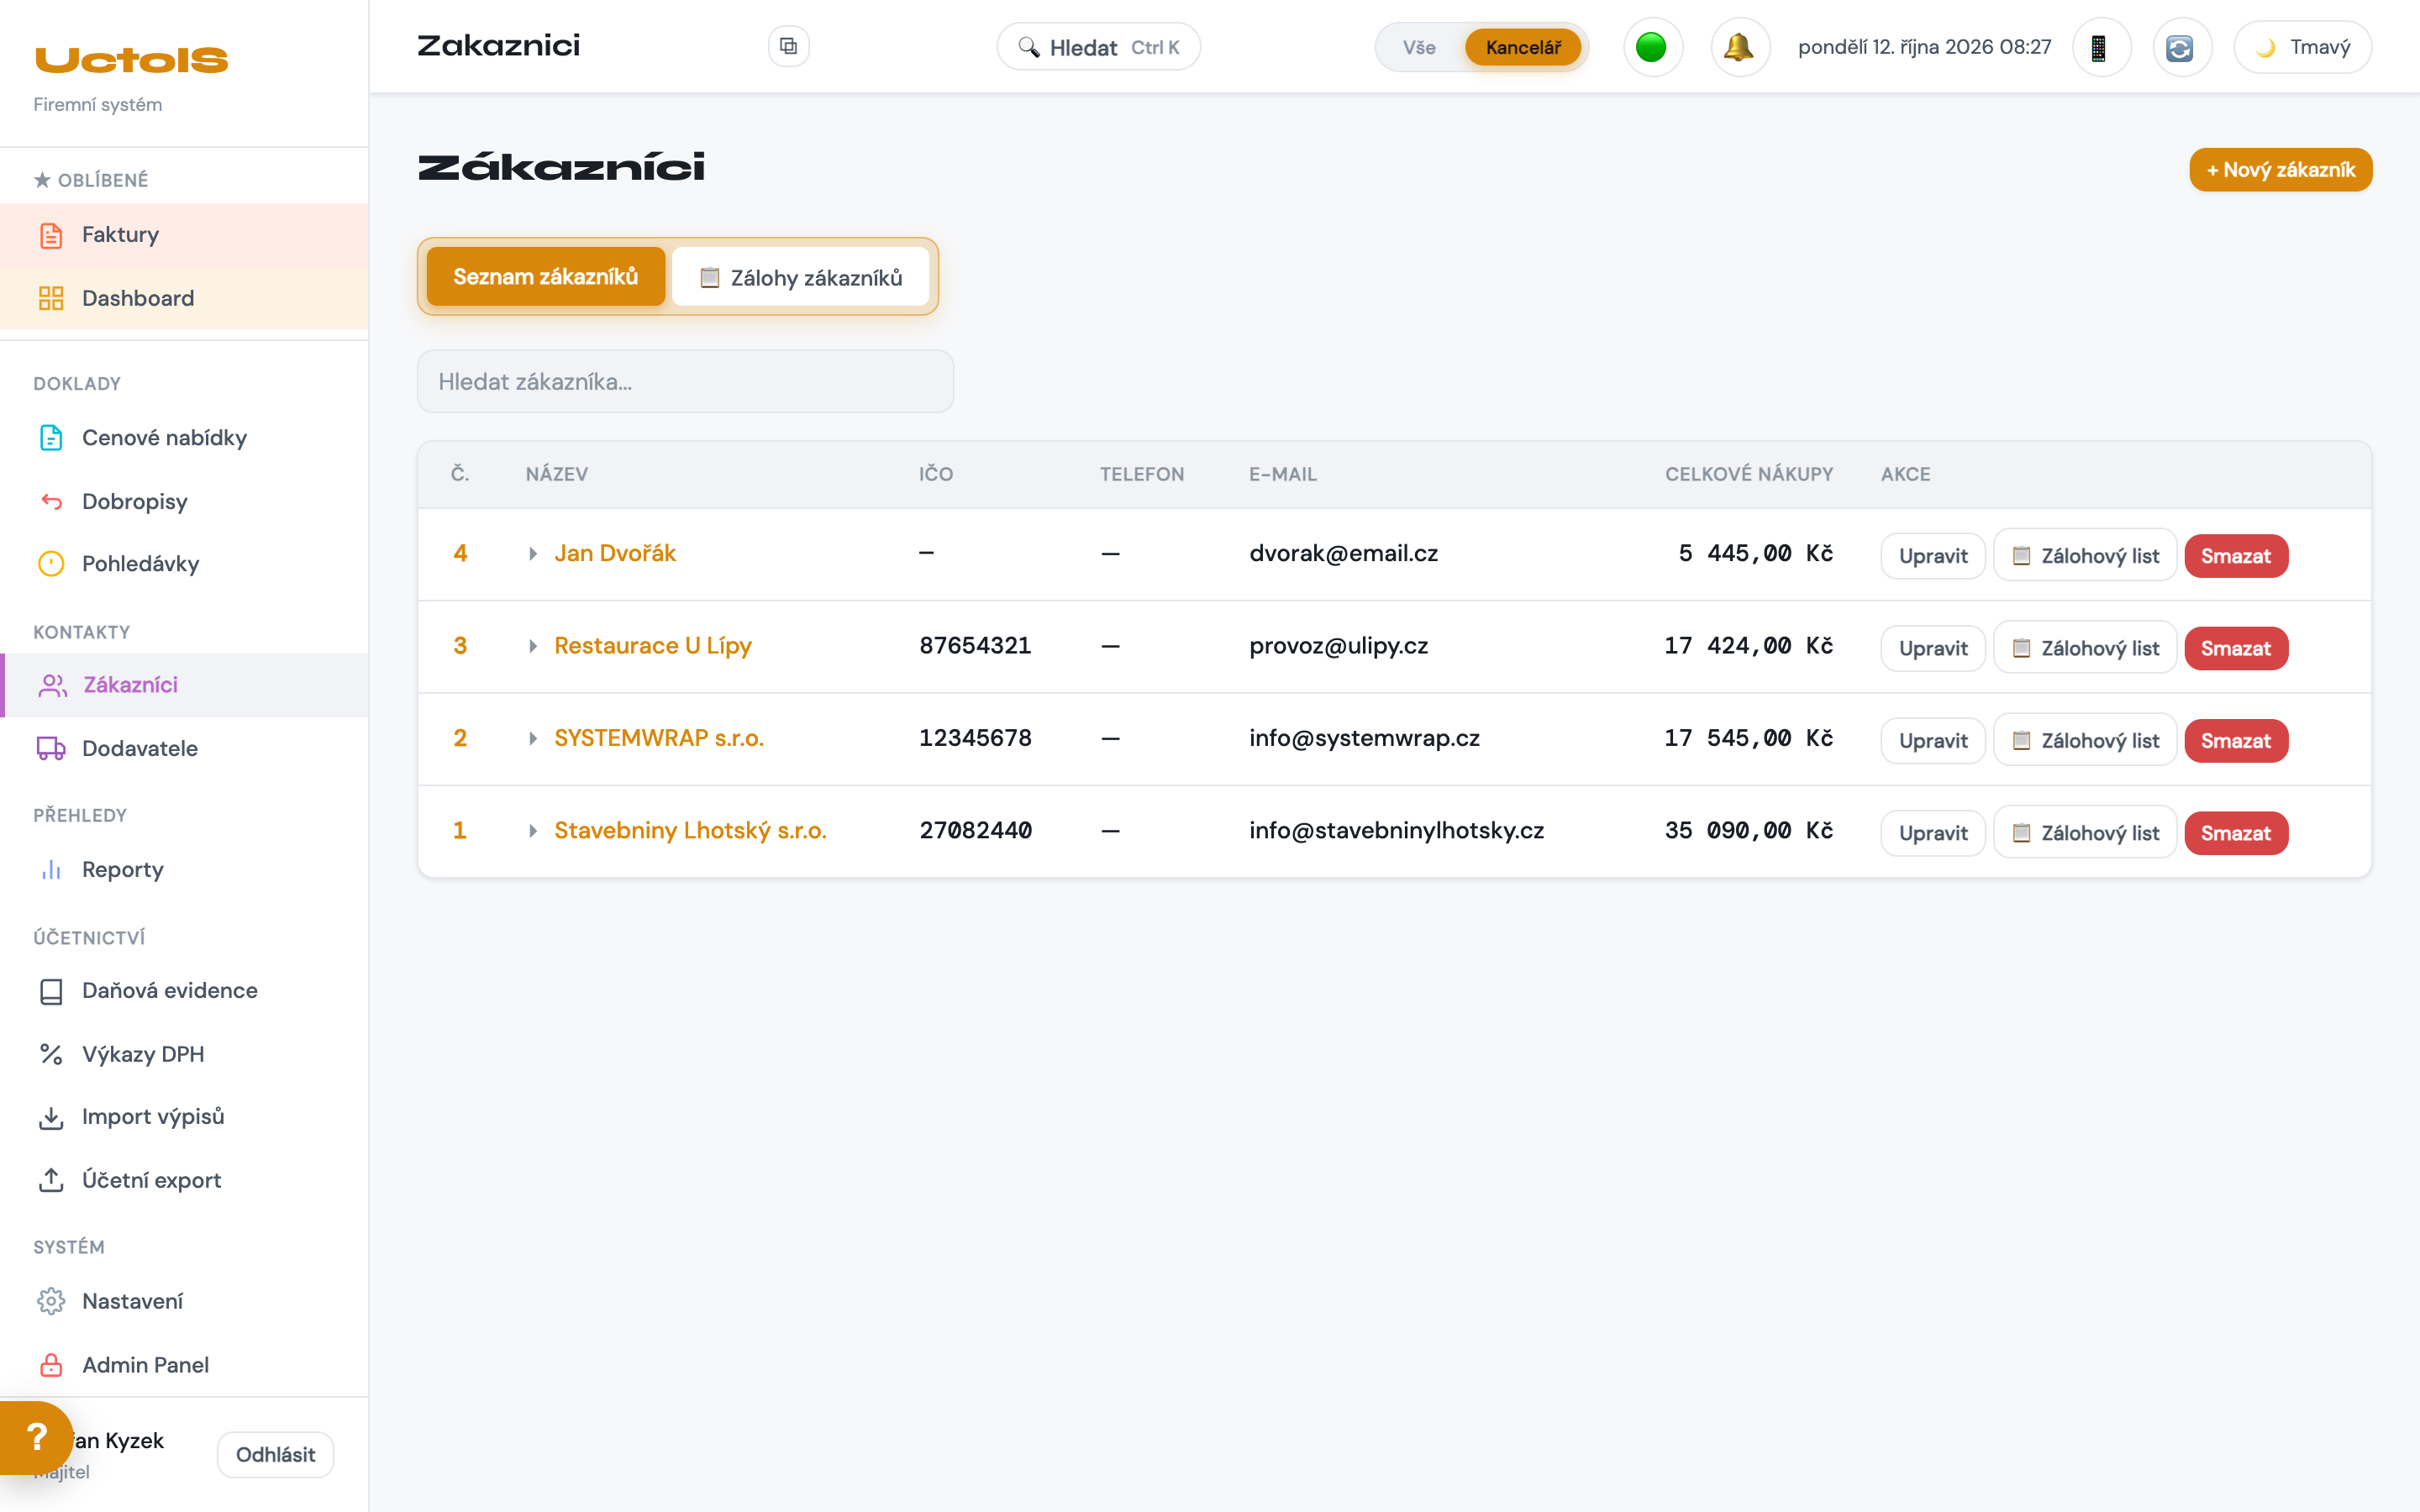The image size is (2420, 1512).
Task: Click the Nový zákazník button
Action: (2280, 170)
